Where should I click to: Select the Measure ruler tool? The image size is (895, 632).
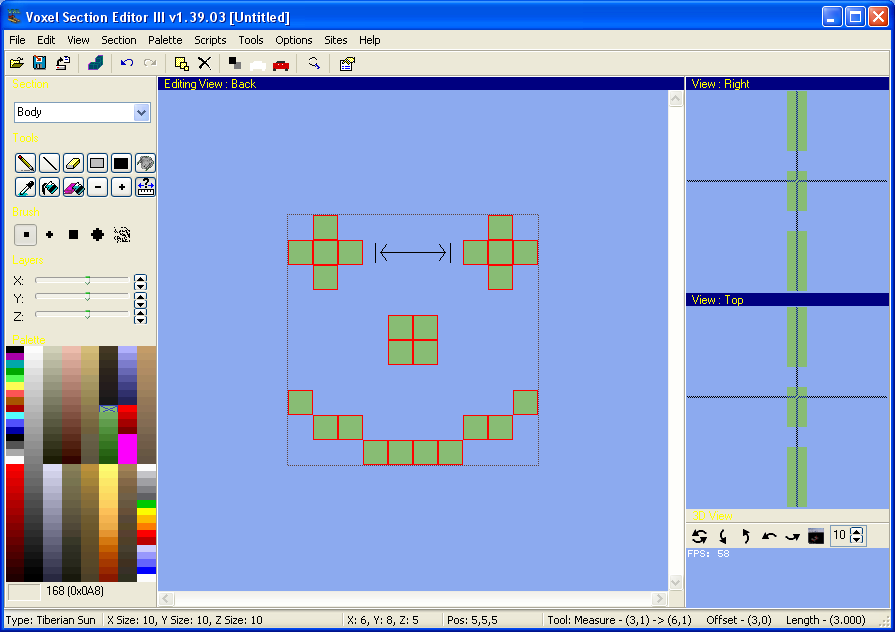[x=145, y=187]
